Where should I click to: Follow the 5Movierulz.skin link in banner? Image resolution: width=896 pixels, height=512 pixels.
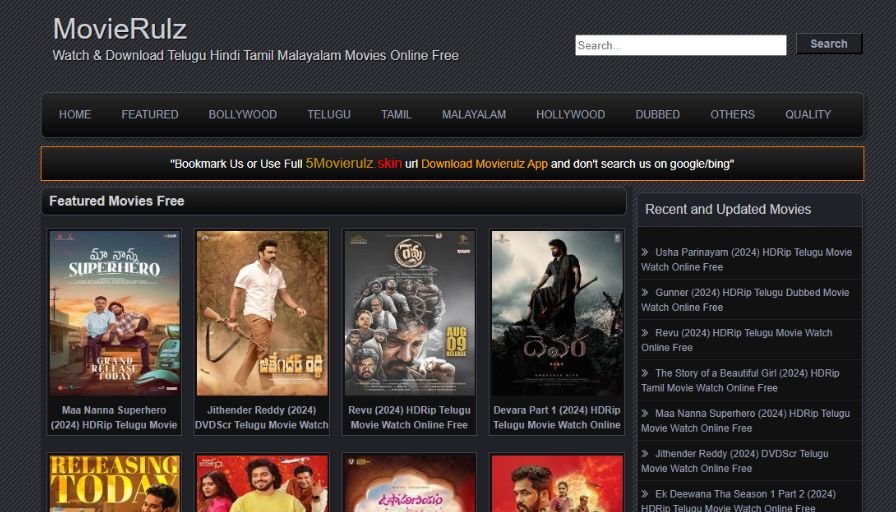pyautogui.click(x=354, y=163)
